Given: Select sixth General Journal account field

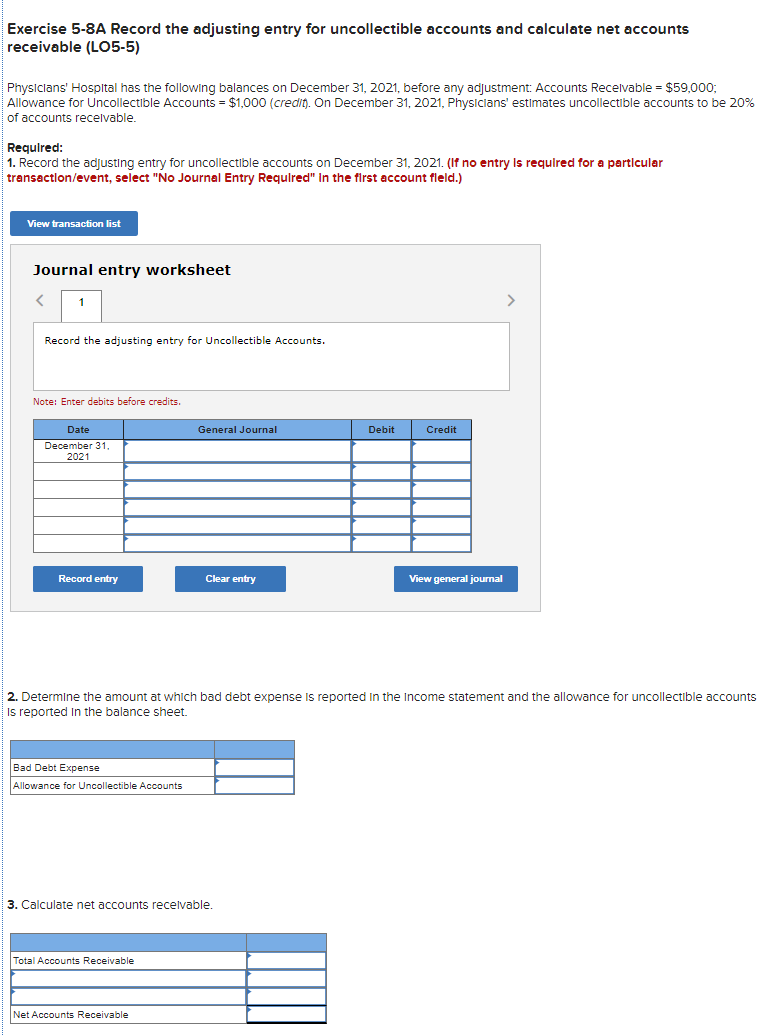Looking at the screenshot, I should click(x=237, y=543).
